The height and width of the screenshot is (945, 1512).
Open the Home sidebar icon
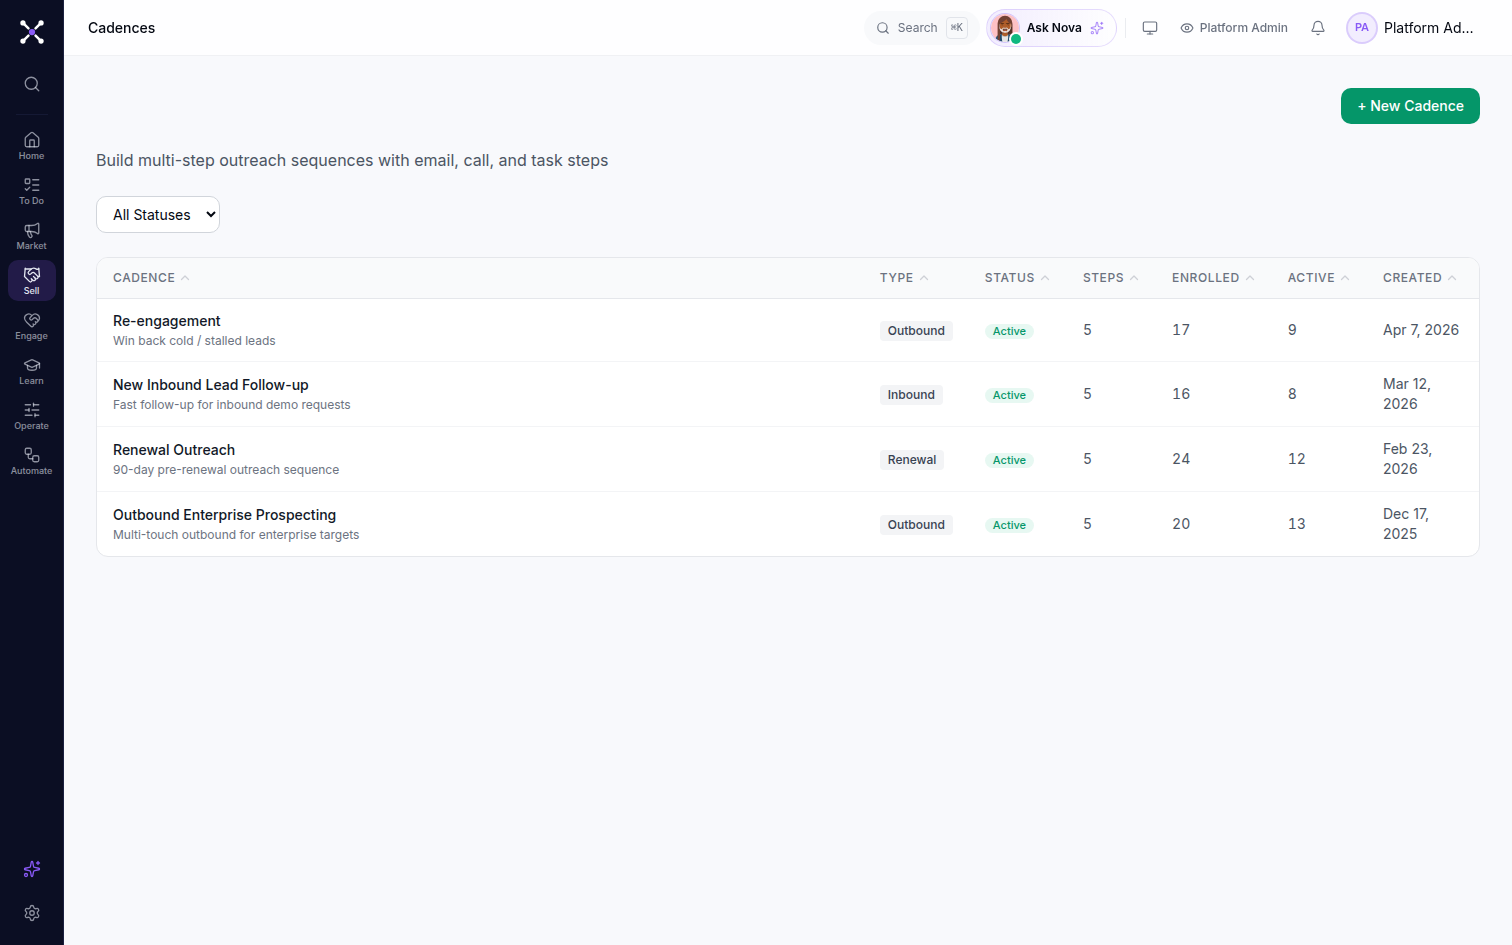click(x=32, y=146)
